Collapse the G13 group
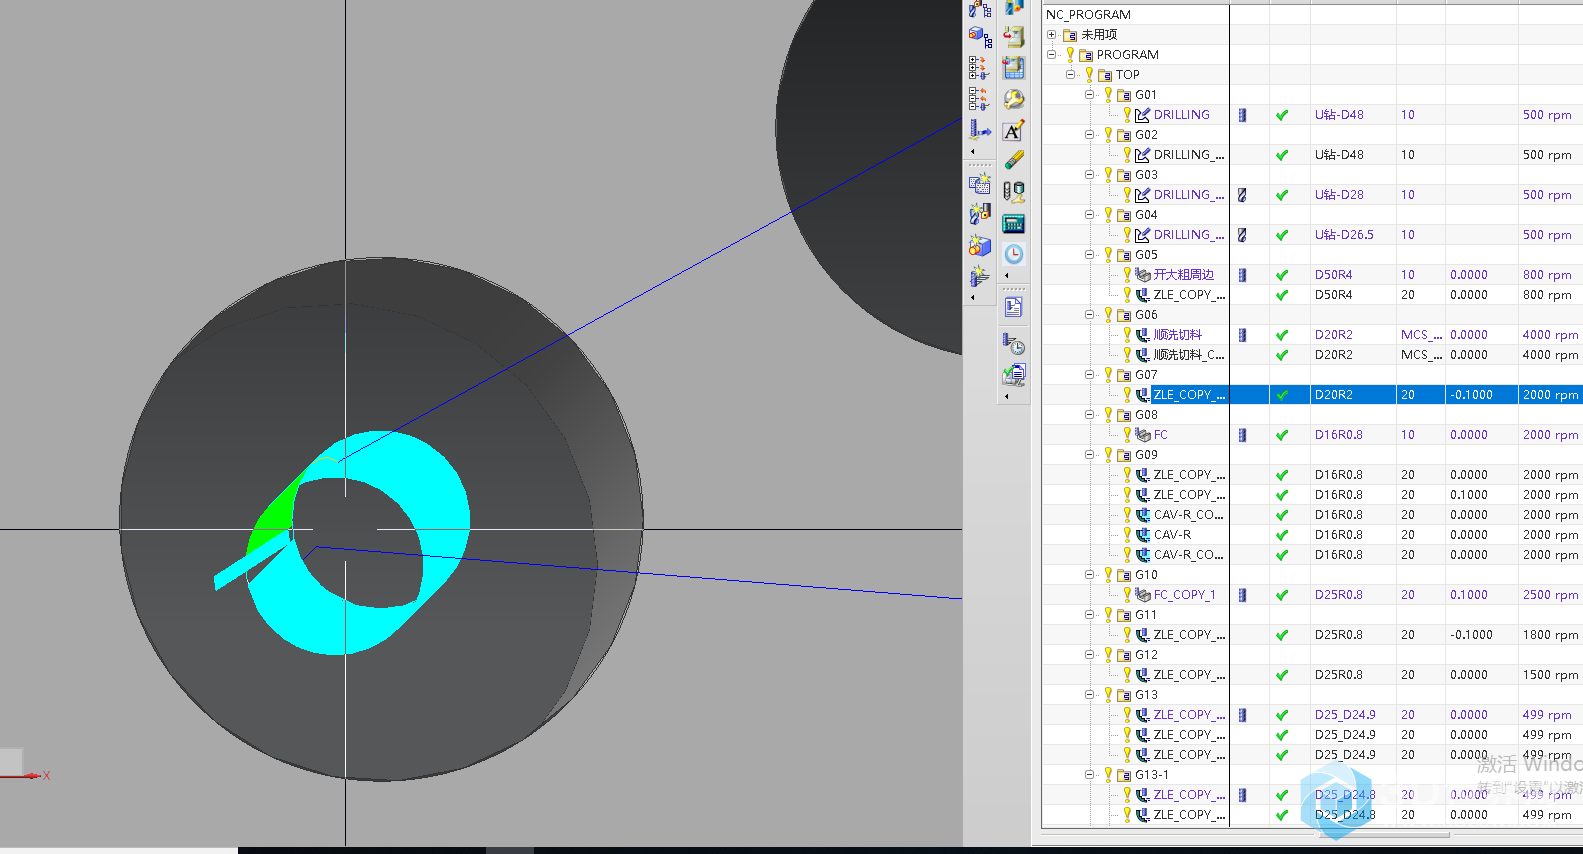 coord(1090,695)
